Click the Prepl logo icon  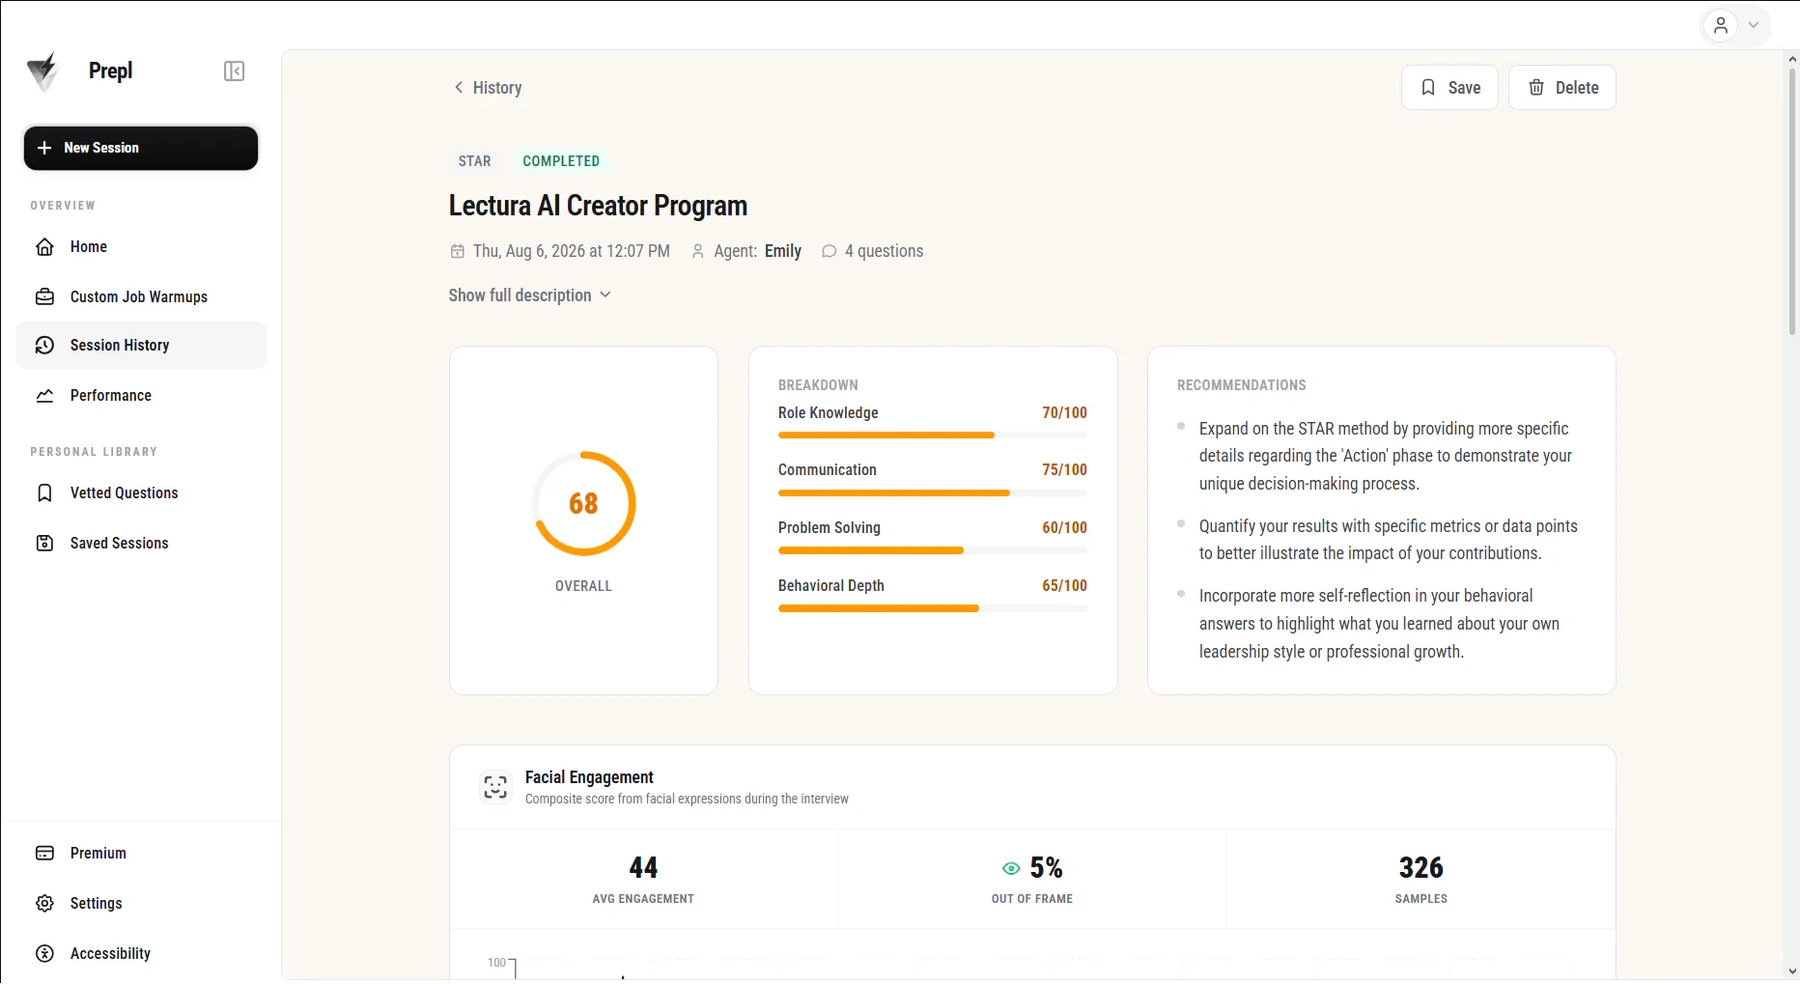click(x=43, y=71)
